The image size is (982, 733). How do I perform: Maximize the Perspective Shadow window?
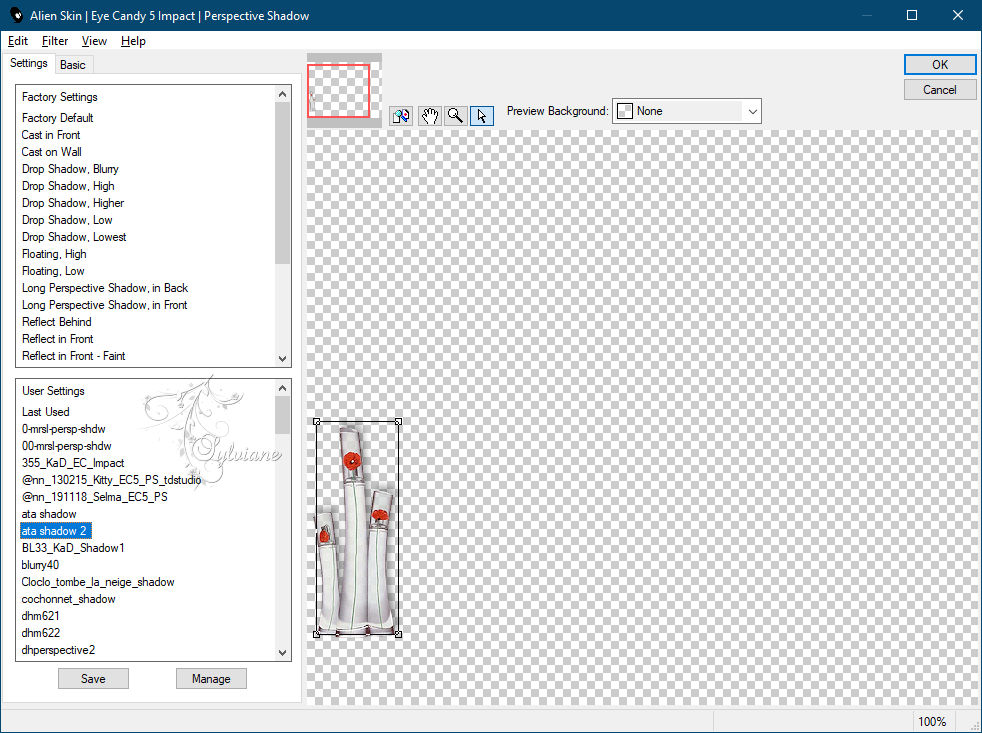[x=912, y=15]
